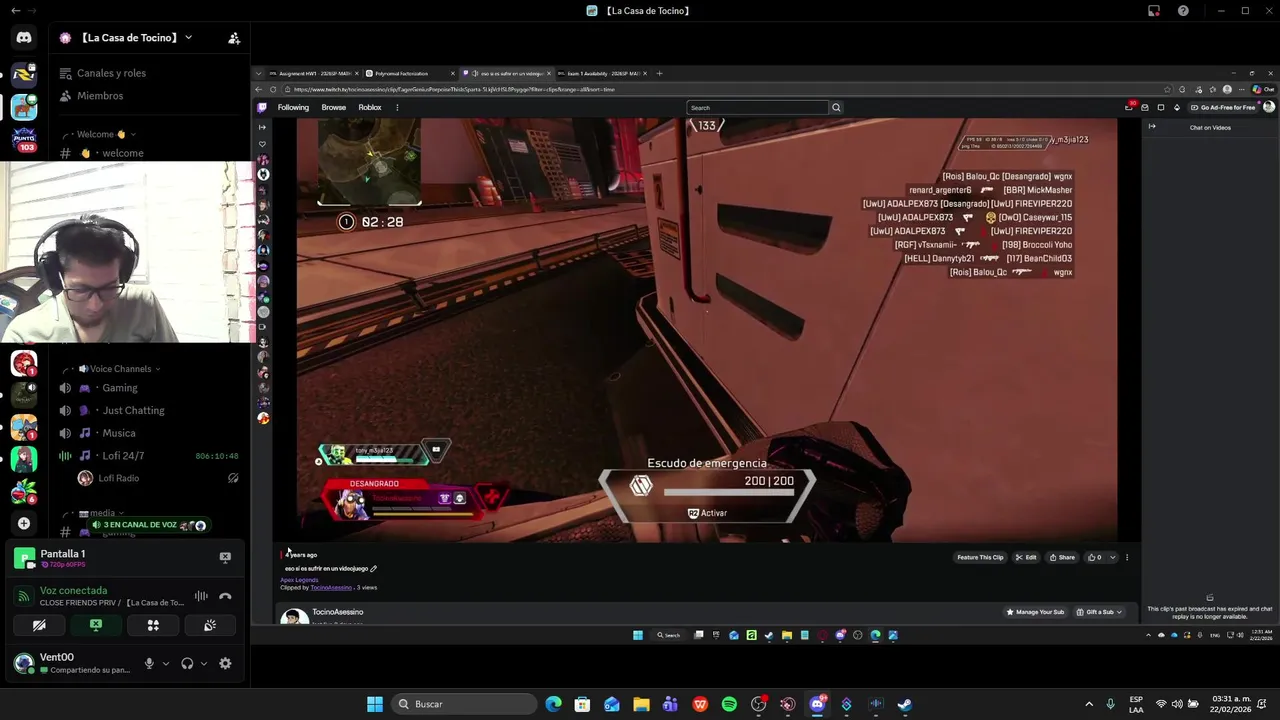Open the activities button in voice panel

point(153,625)
